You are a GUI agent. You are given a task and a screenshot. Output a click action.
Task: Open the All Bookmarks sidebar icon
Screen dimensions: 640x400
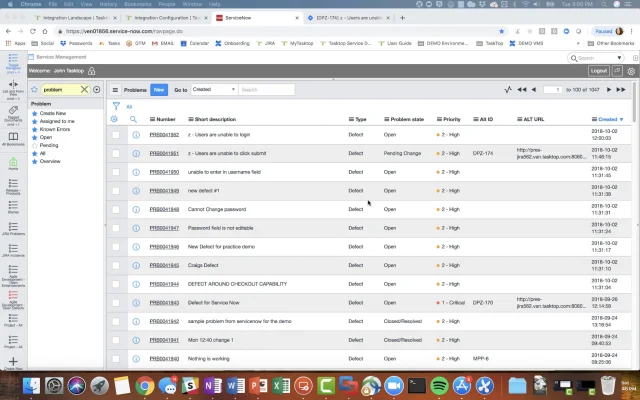pyautogui.click(x=13, y=139)
